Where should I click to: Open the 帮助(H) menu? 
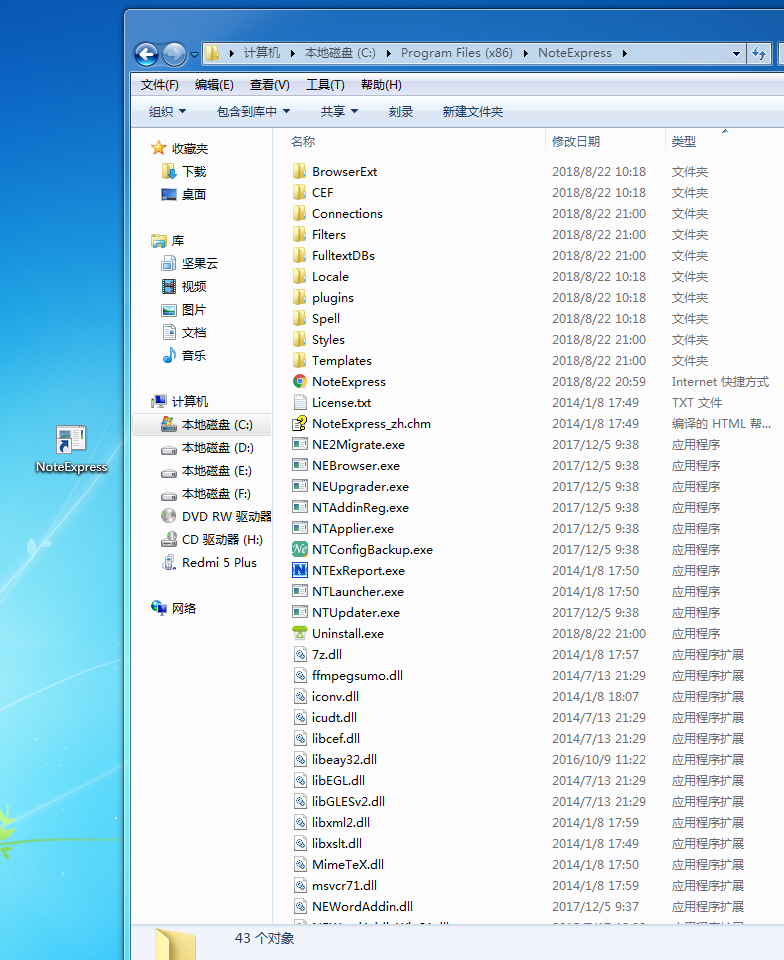[x=381, y=84]
